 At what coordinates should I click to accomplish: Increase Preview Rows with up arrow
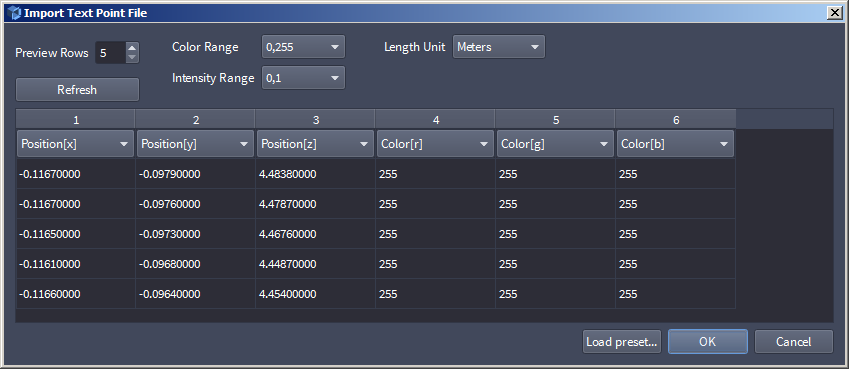(x=132, y=48)
